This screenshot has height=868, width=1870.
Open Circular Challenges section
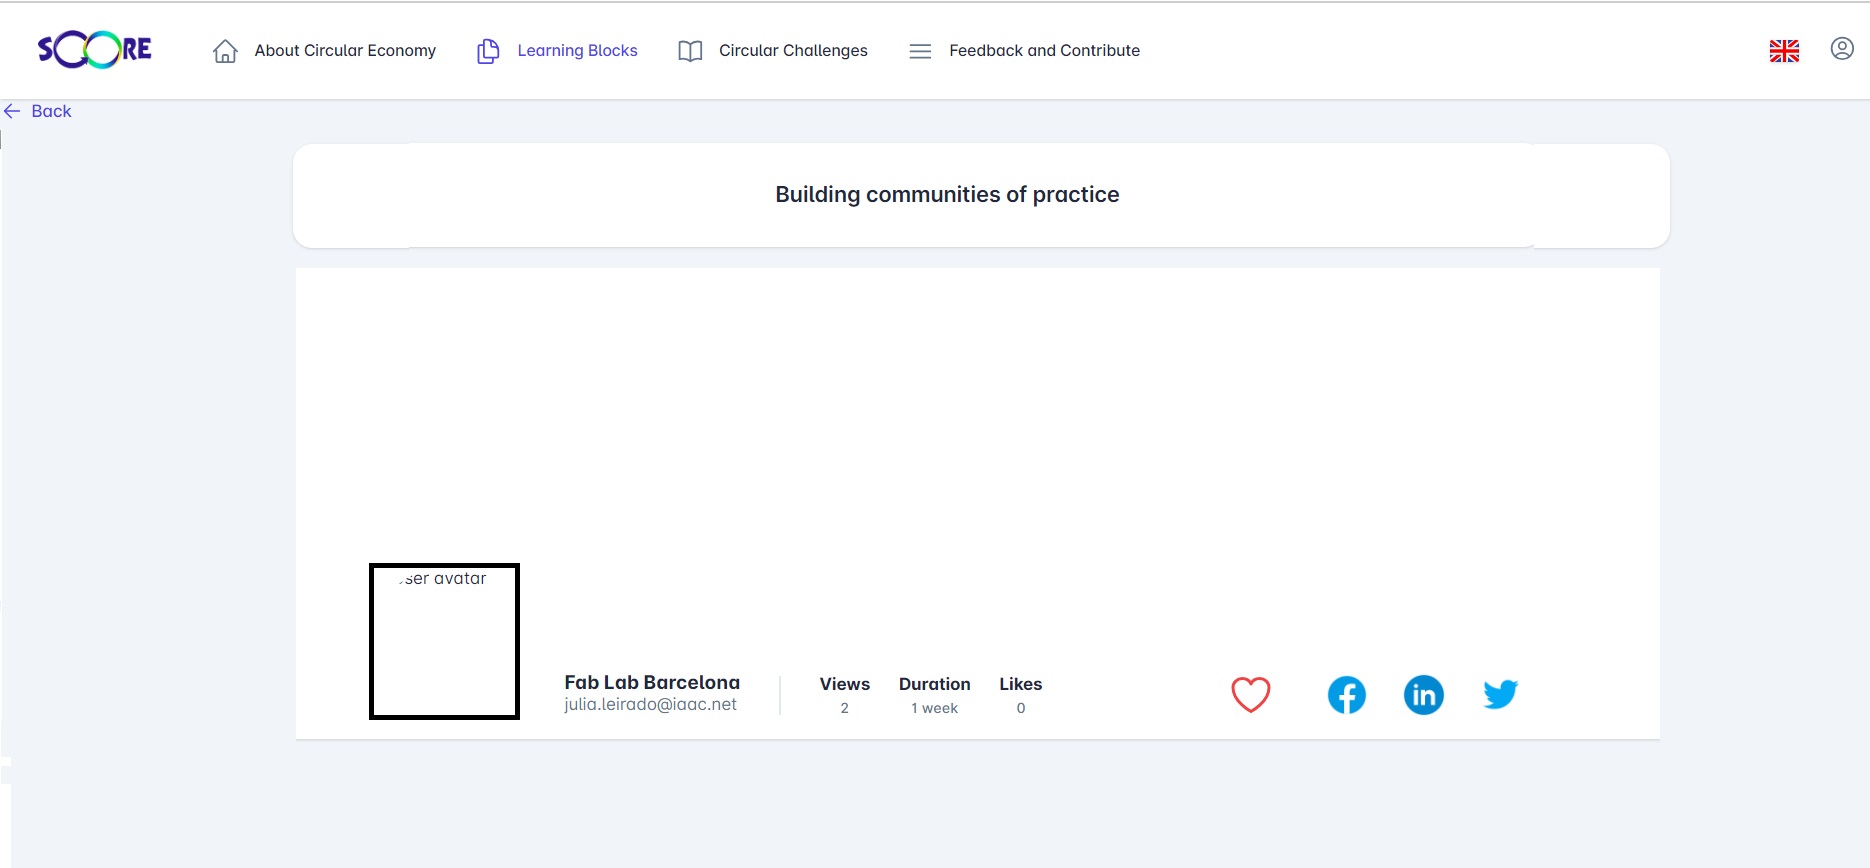(793, 51)
